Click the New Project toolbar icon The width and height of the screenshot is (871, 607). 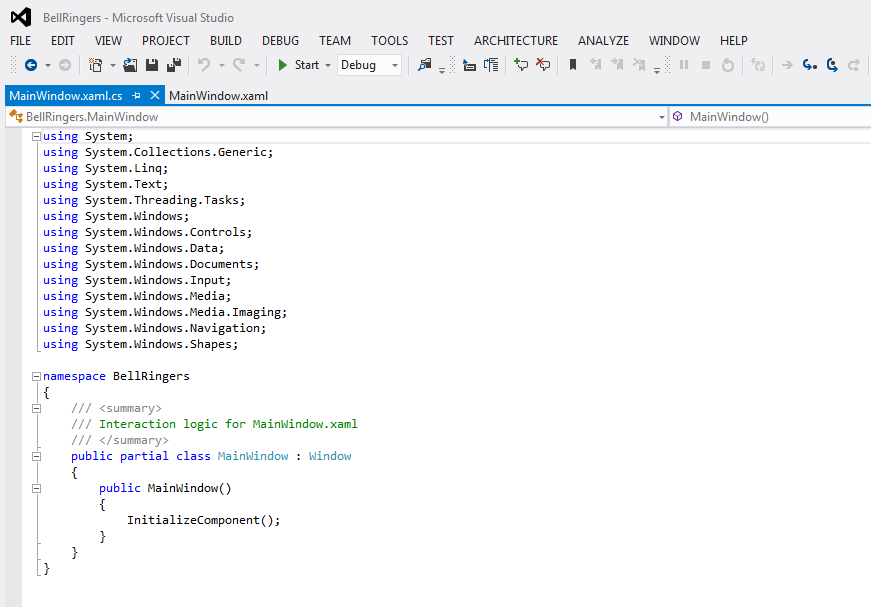(96, 65)
